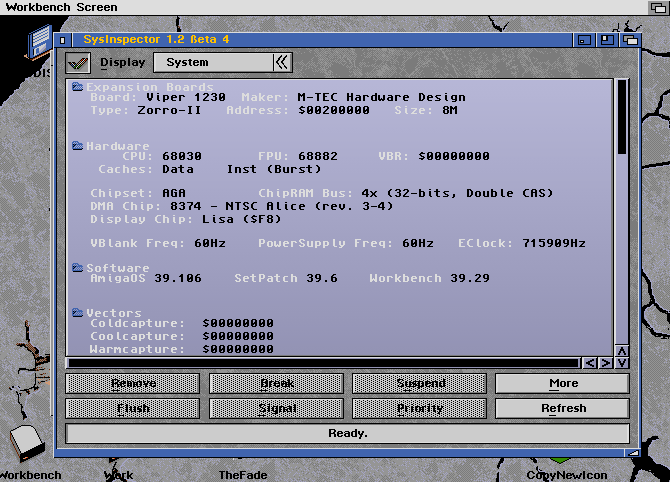Click the horizontal scrollbar left arrow
670x482 pixels.
click(x=590, y=363)
